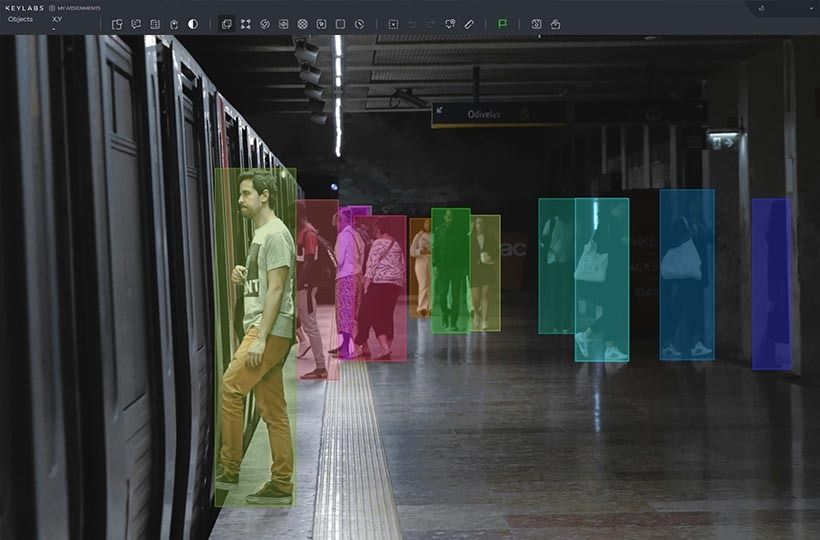
Task: Click the green flag icon
Action: click(503, 24)
